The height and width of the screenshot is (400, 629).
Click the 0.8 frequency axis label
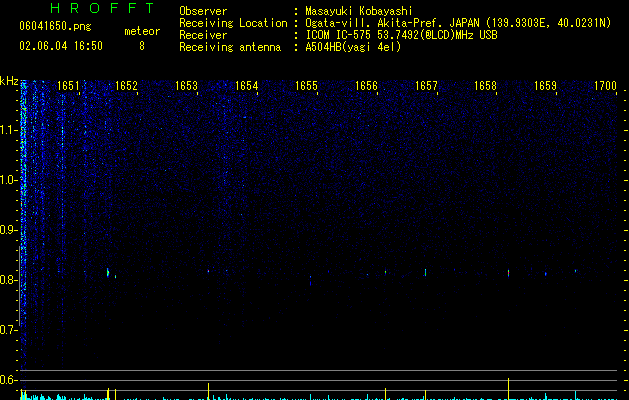pos(9,280)
